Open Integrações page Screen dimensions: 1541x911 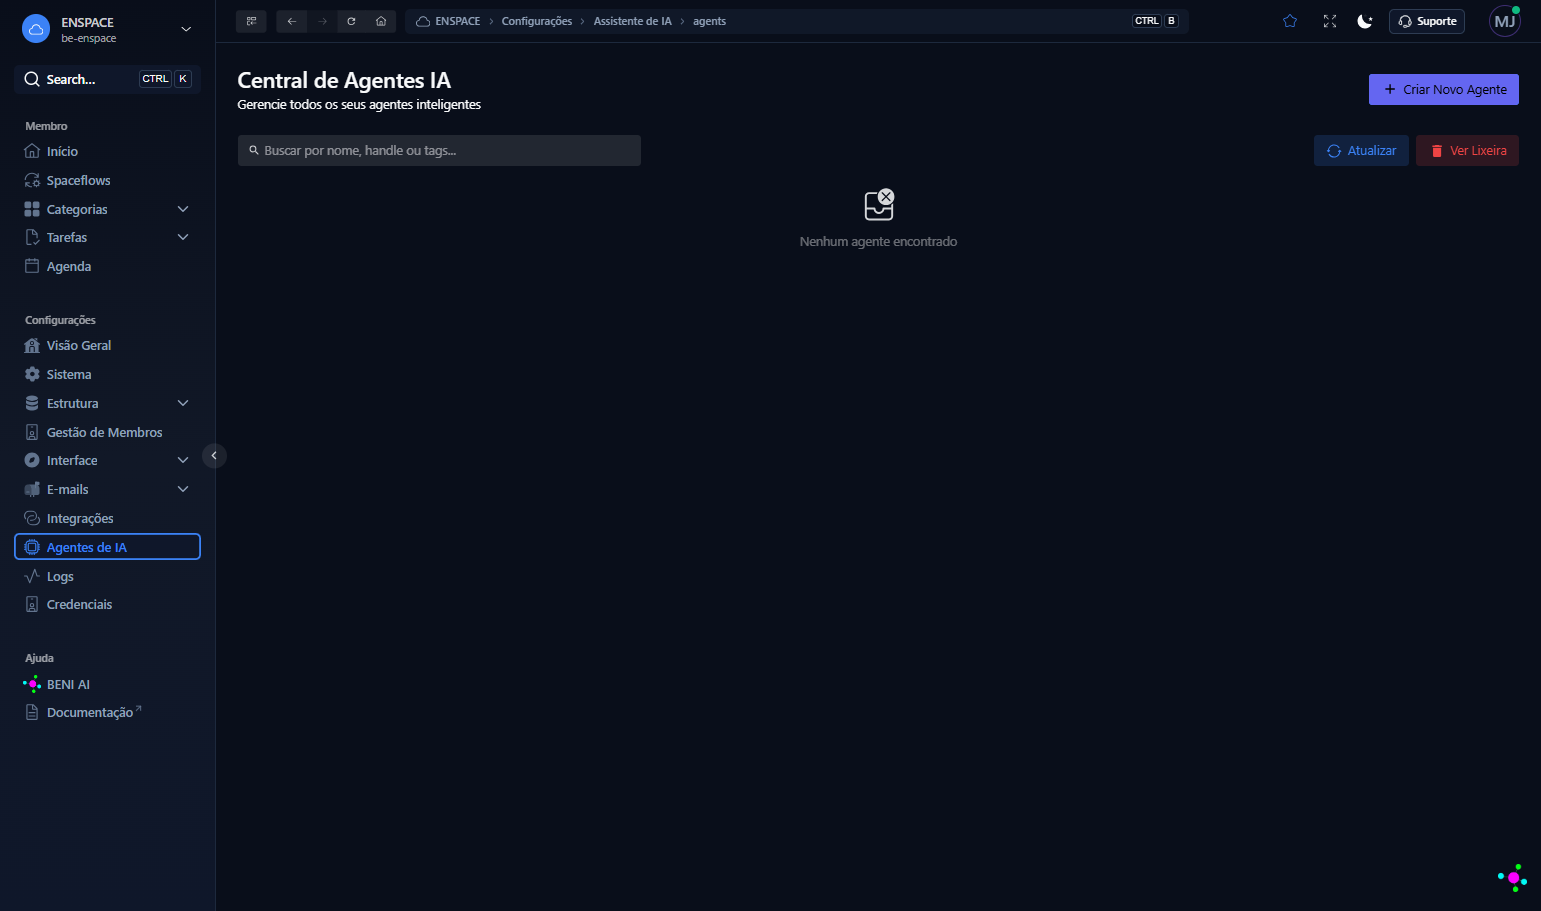pyautogui.click(x=107, y=518)
